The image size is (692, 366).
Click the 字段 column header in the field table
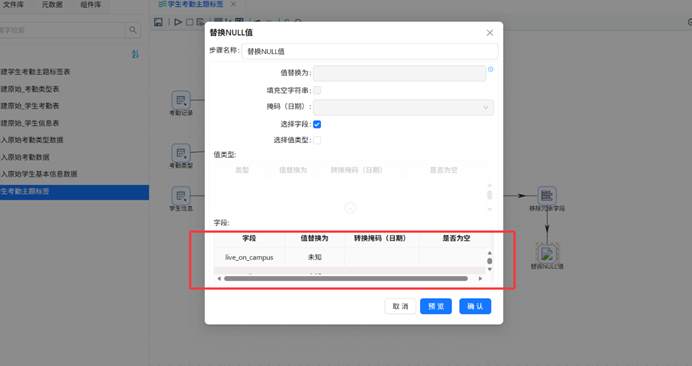[249, 238]
